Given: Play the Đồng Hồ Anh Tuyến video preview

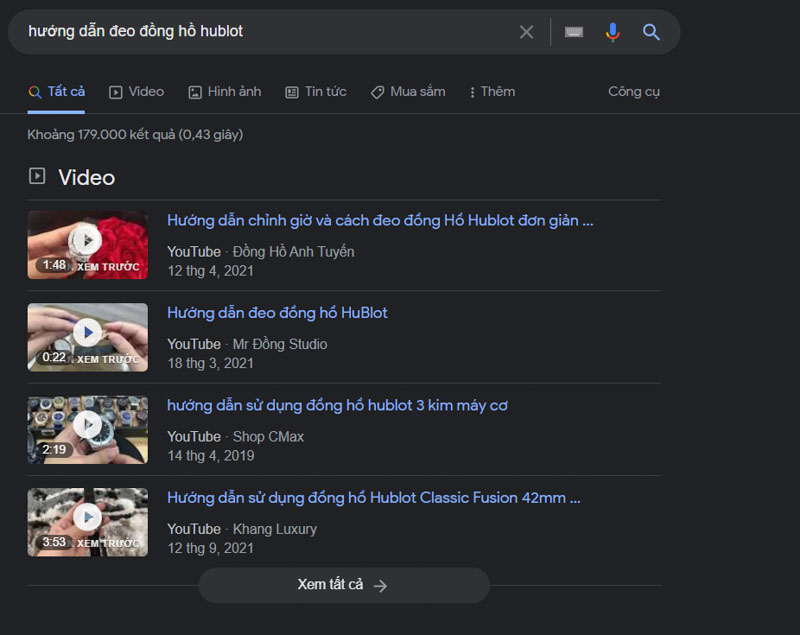Looking at the screenshot, I should click(87, 241).
